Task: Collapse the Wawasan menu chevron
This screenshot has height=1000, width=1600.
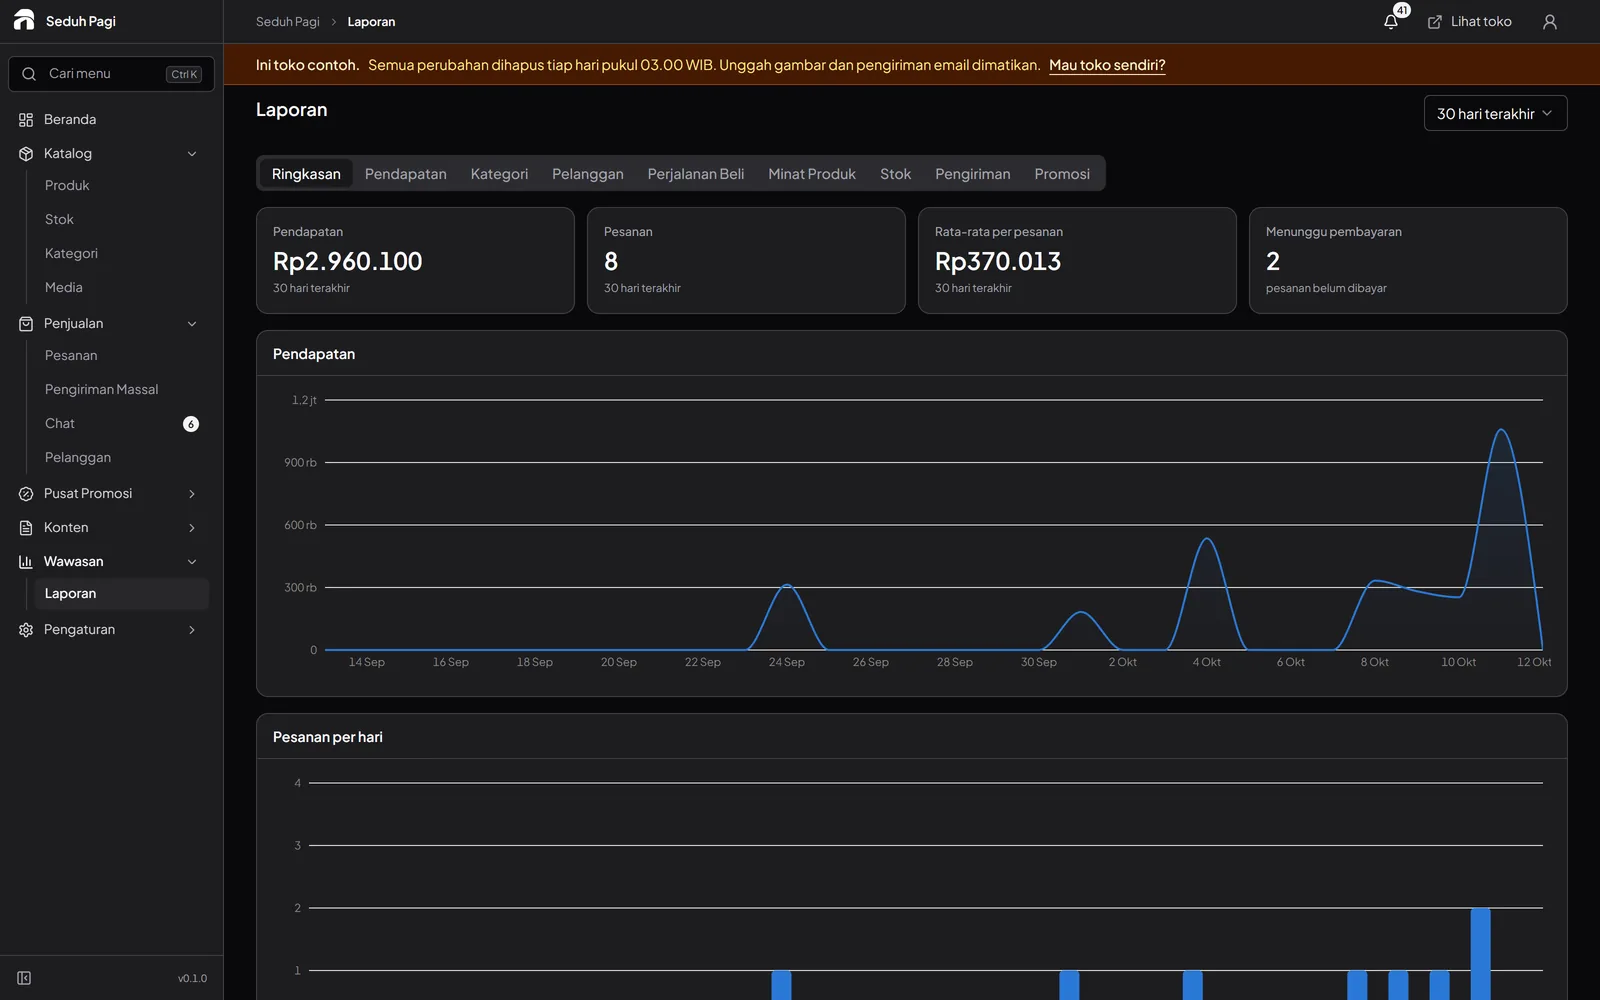Action: tap(192, 562)
